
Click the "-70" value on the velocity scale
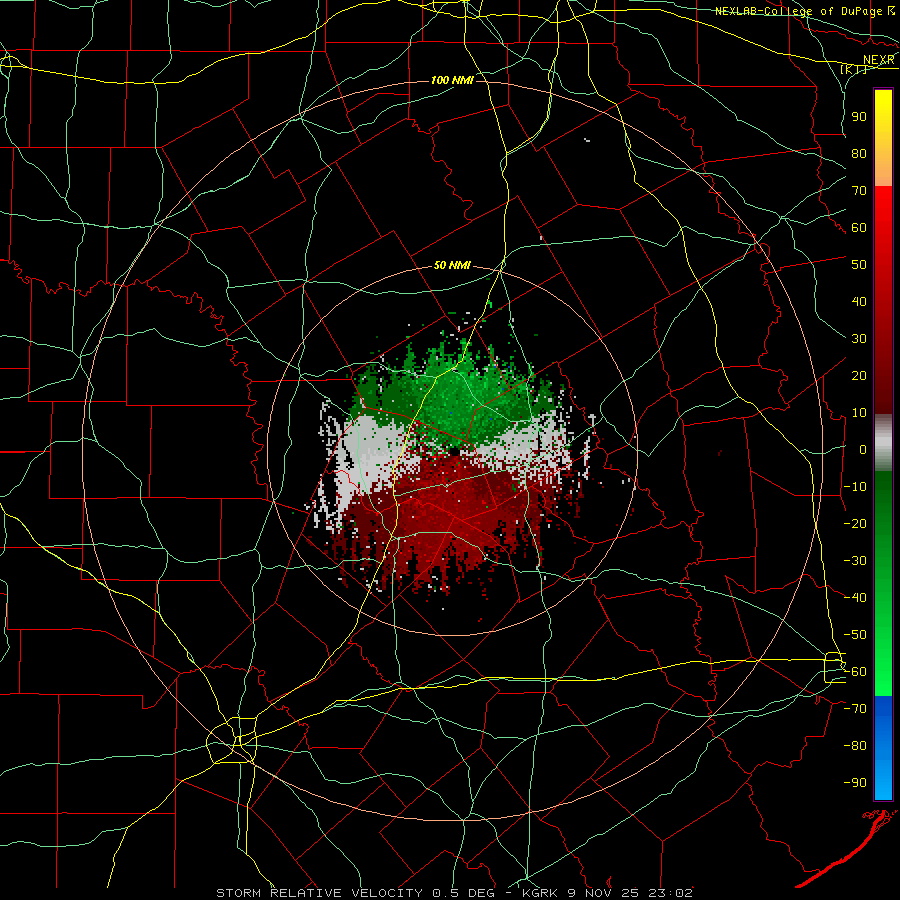tap(855, 709)
